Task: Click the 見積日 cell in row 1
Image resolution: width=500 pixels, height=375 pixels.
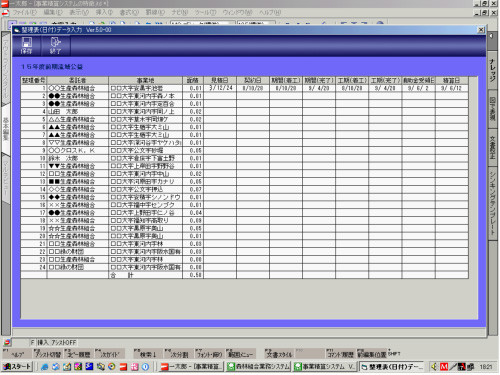Action: point(220,88)
